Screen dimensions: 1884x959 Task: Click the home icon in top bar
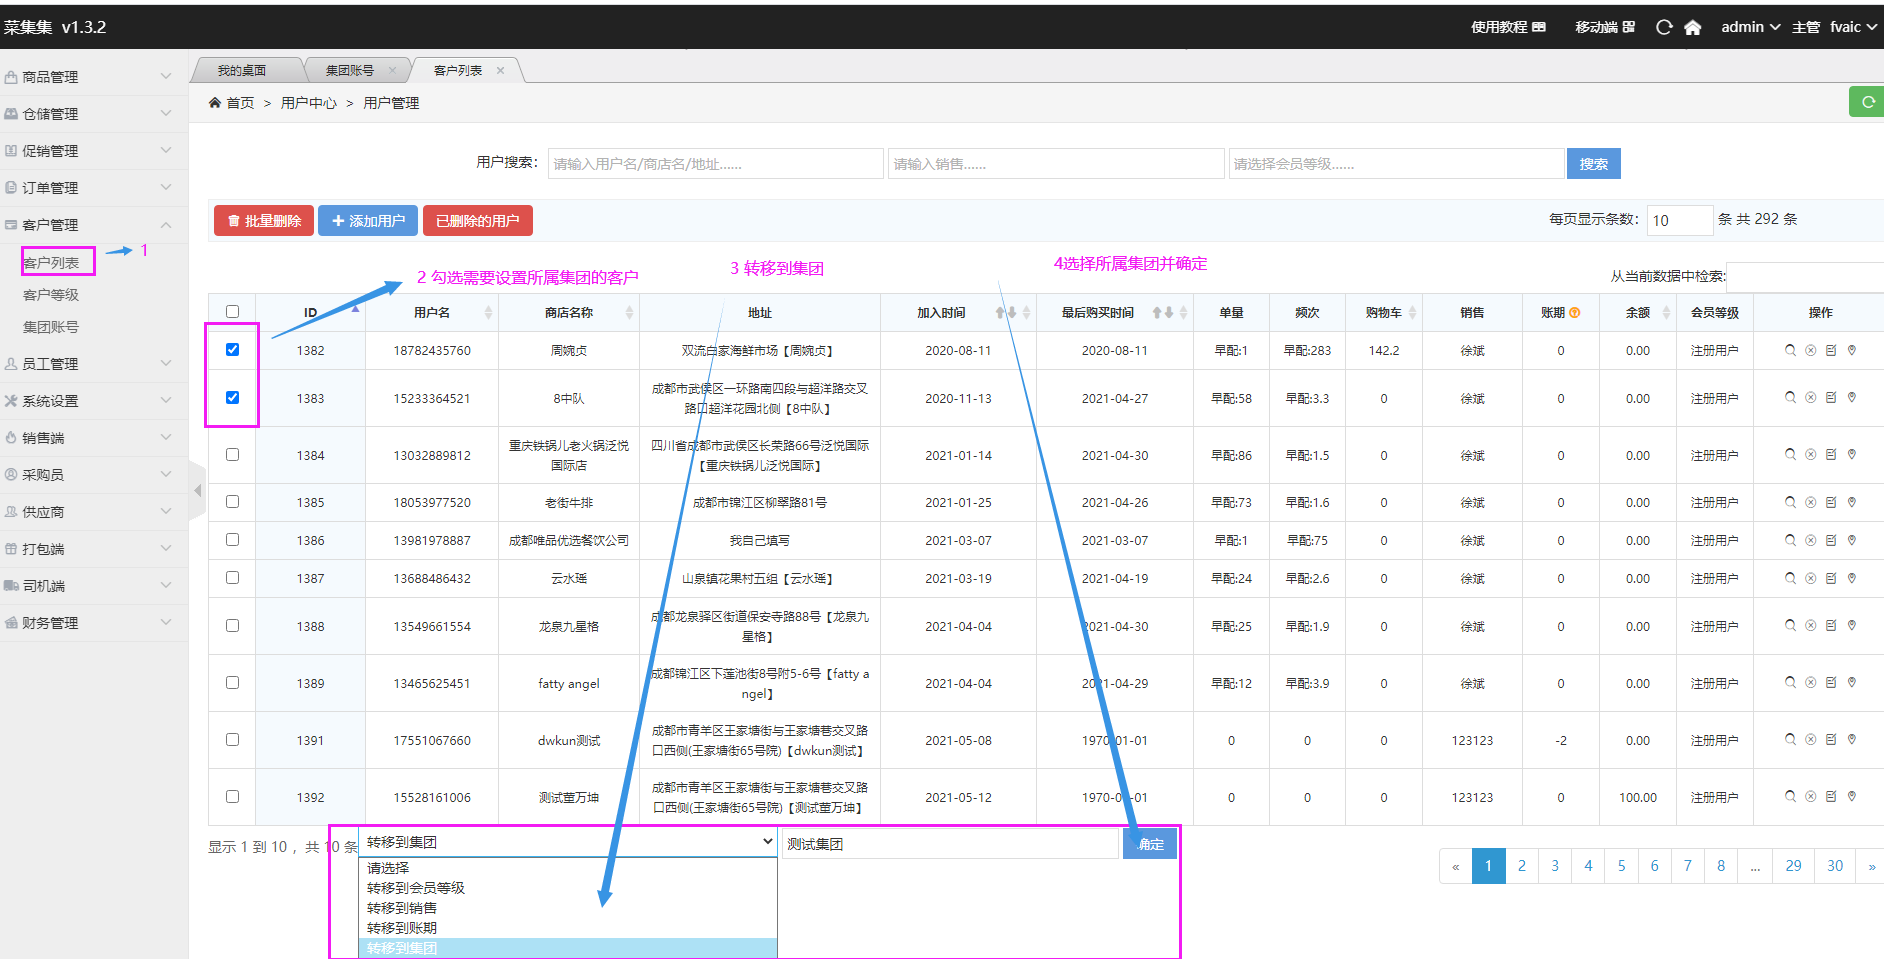coord(1692,27)
